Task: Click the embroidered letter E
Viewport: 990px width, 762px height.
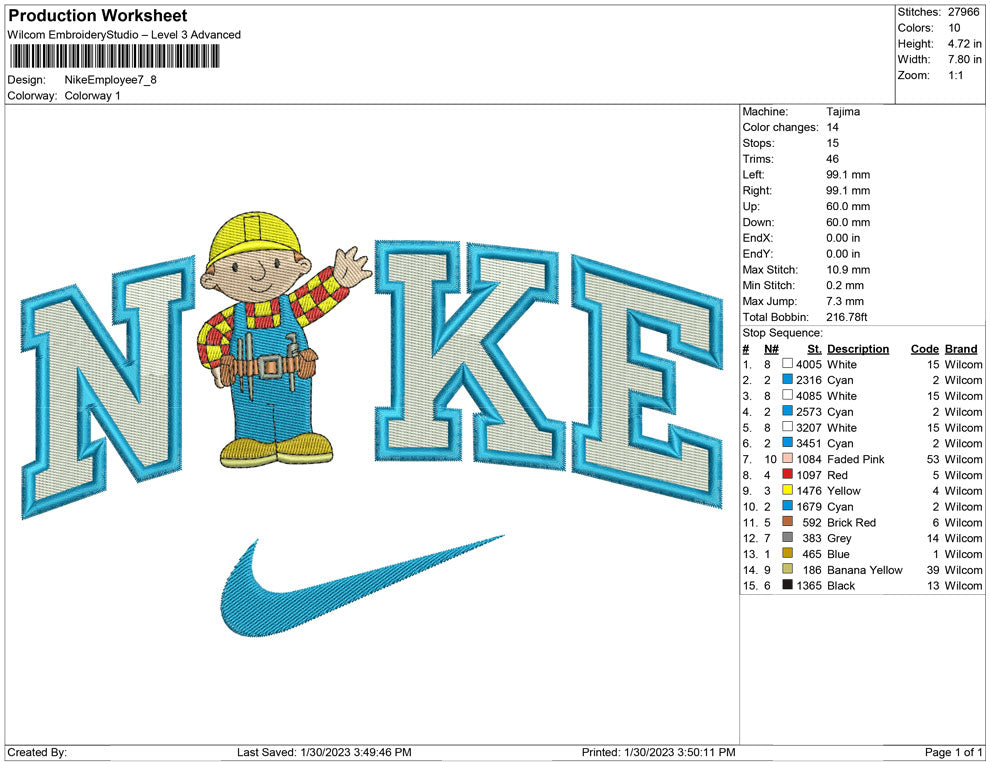Action: coord(647,381)
